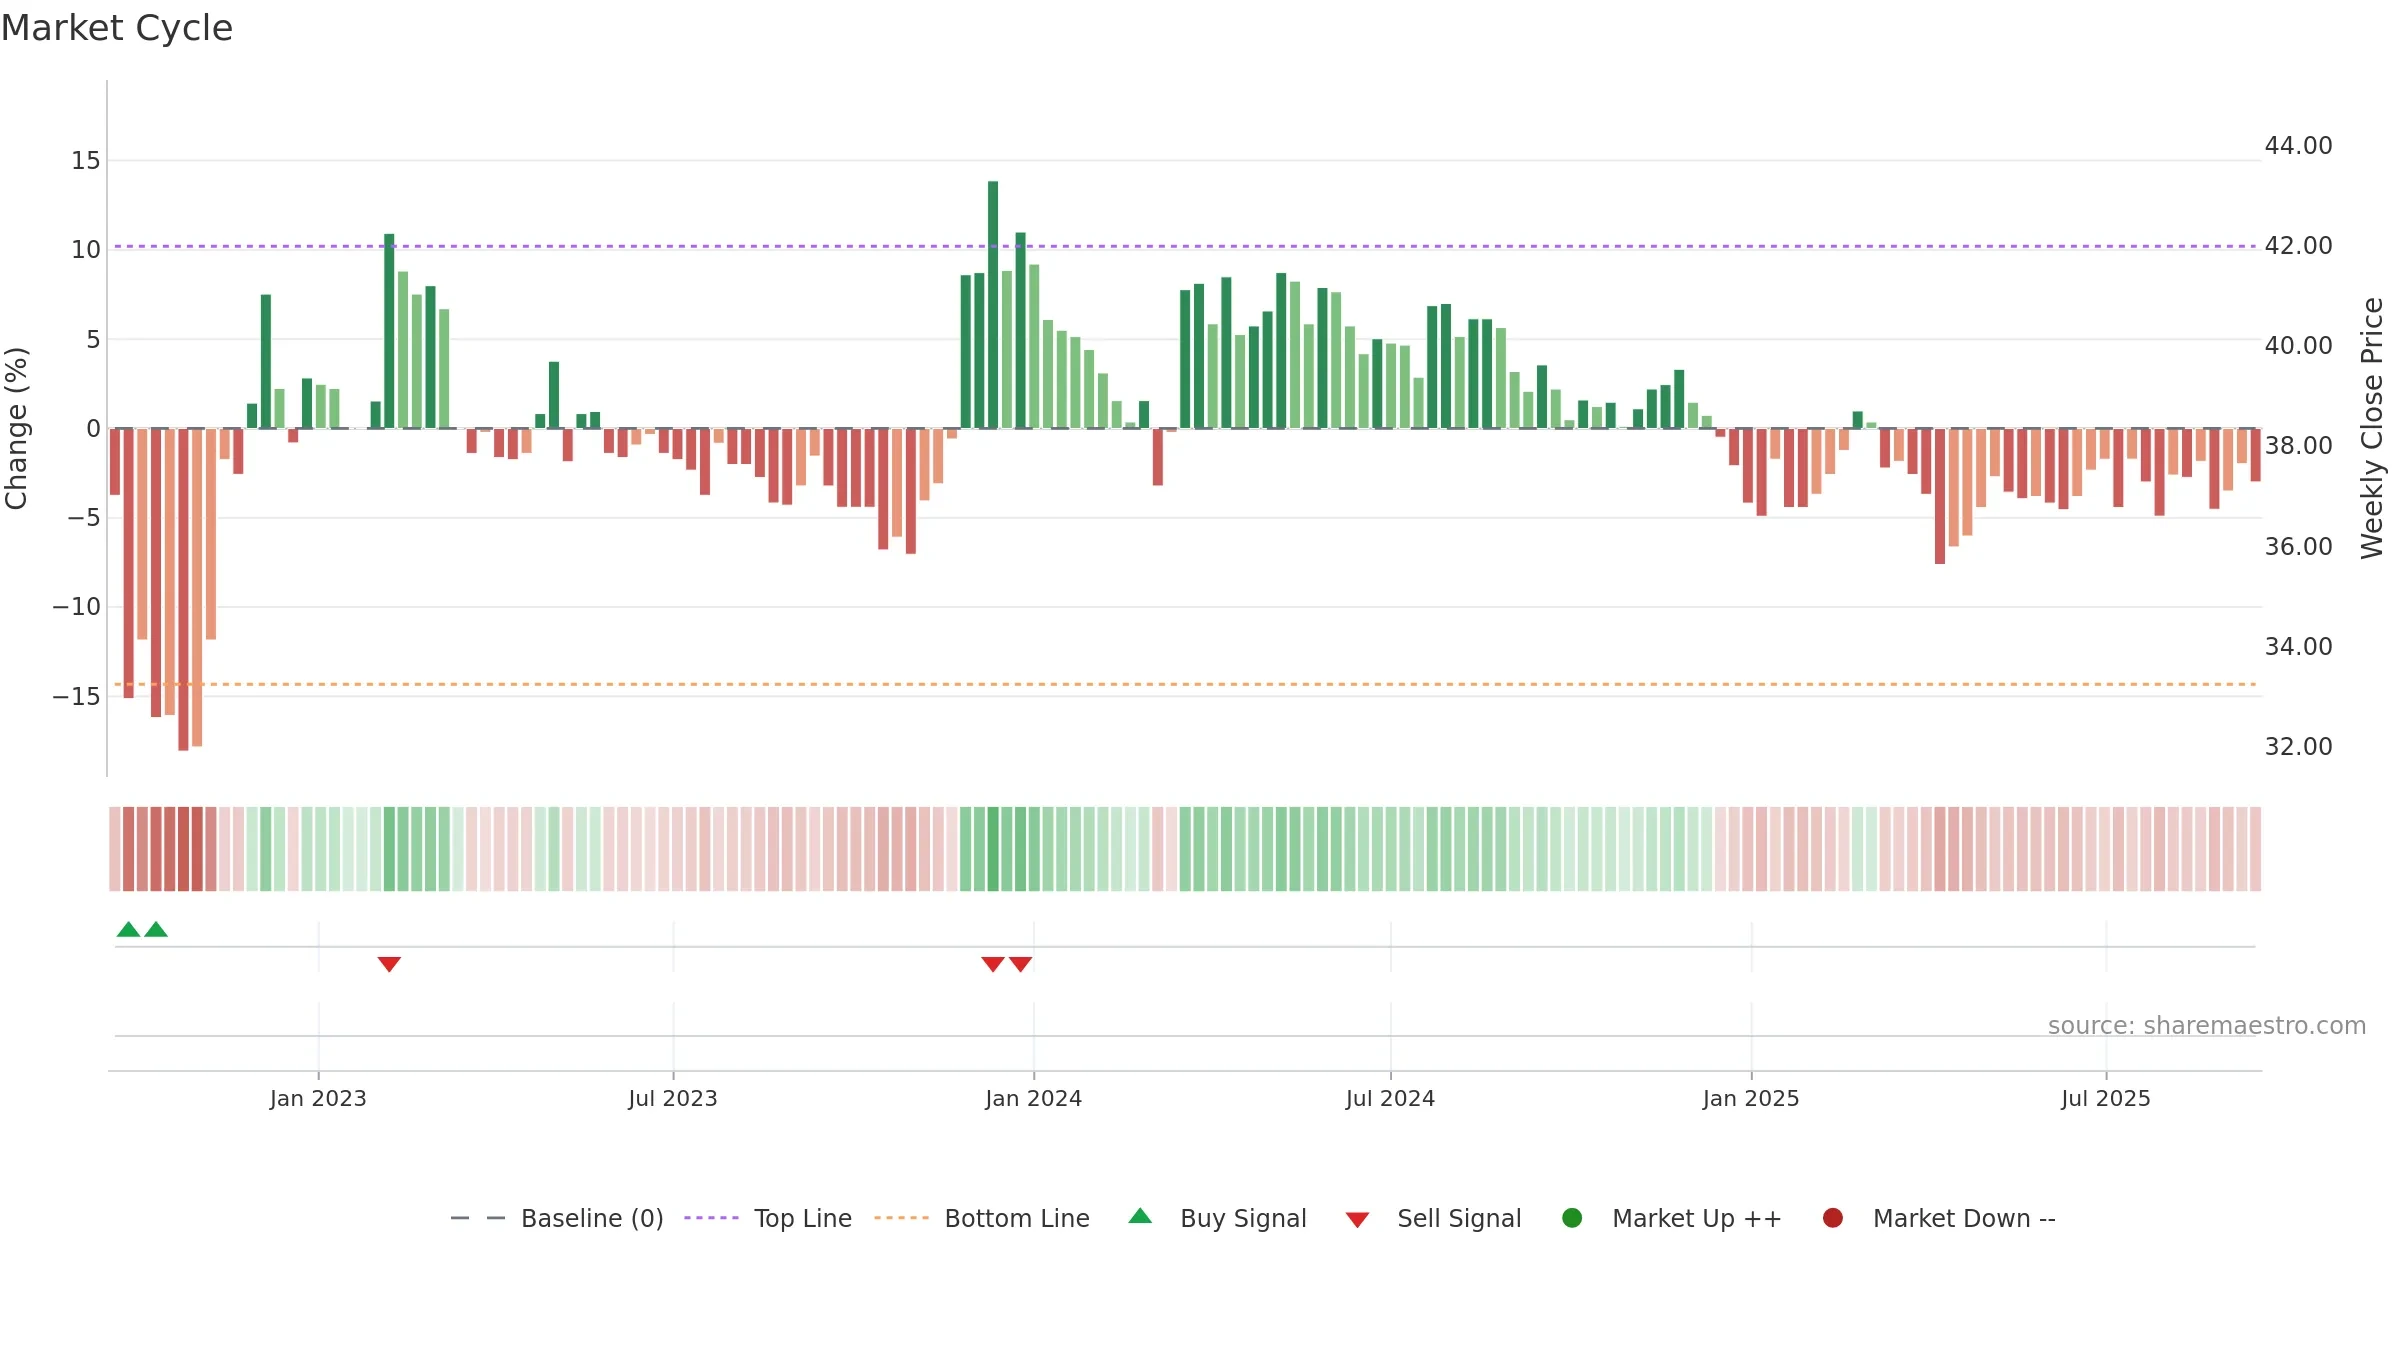Click the Bottom Line orange dotted legend marker
This screenshot has width=2400, height=1350.
(x=901, y=1218)
